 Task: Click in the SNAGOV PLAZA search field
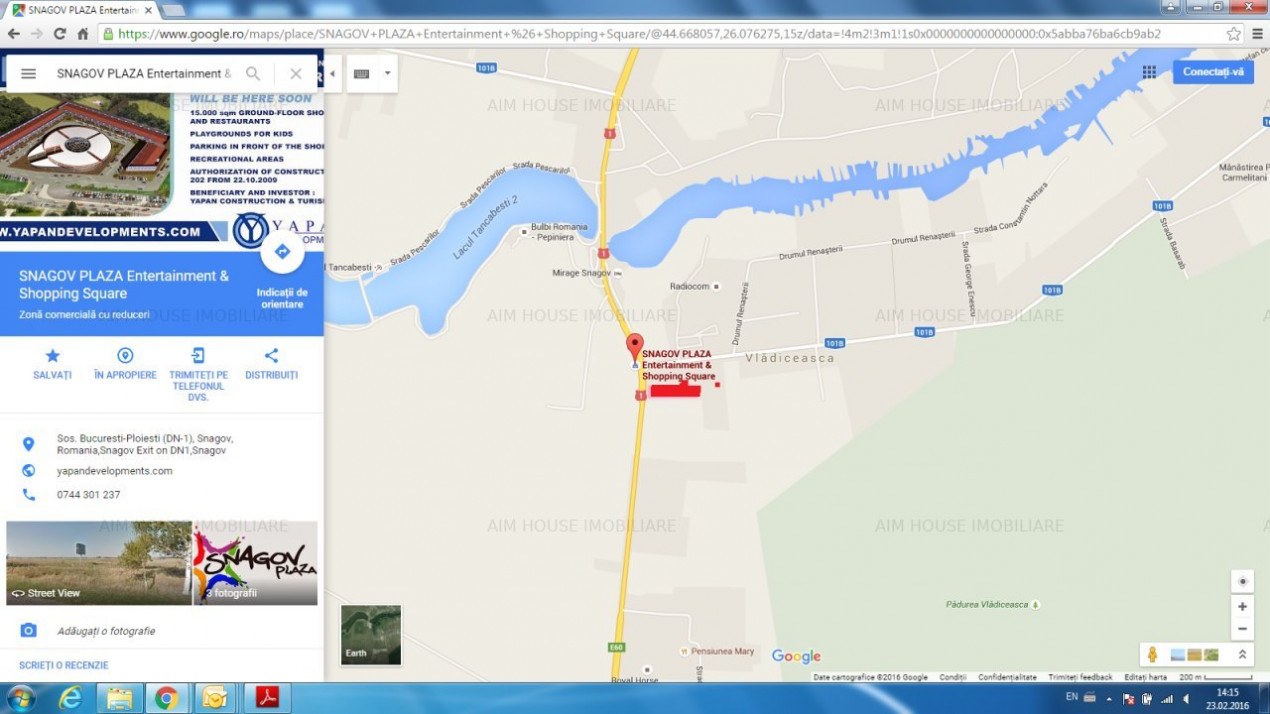point(143,74)
